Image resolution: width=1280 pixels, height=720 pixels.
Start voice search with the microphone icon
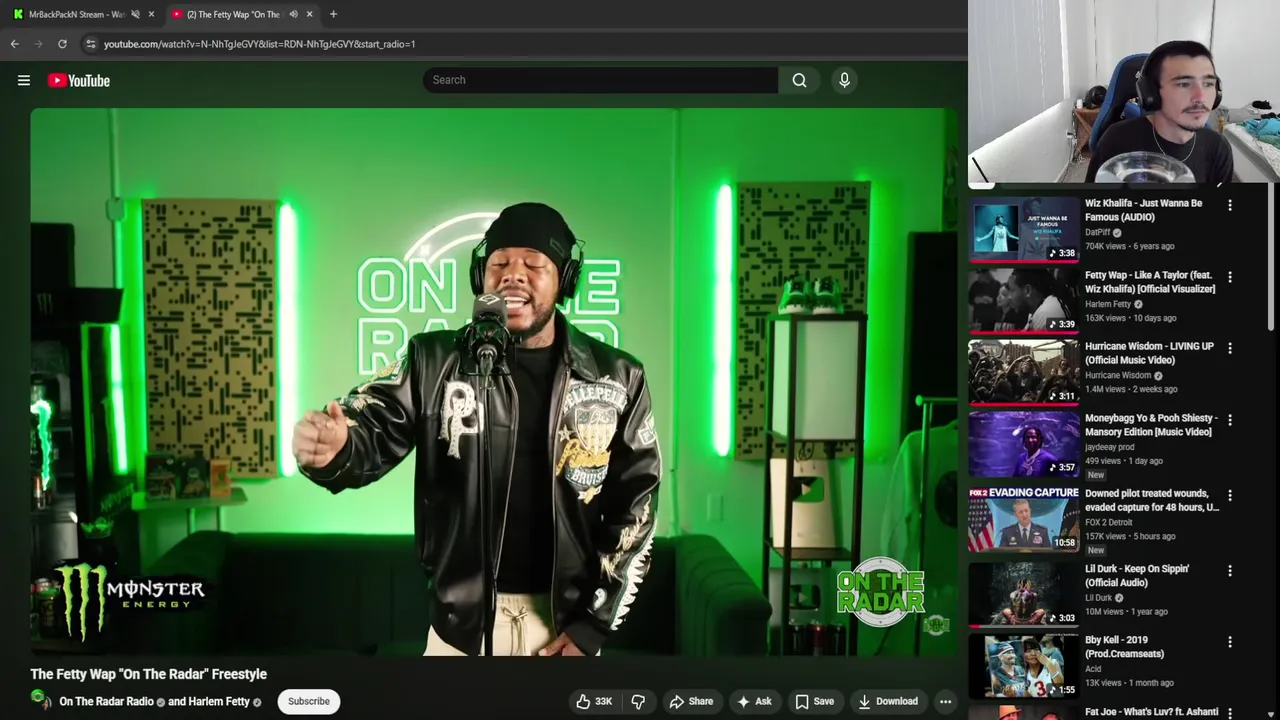[844, 80]
